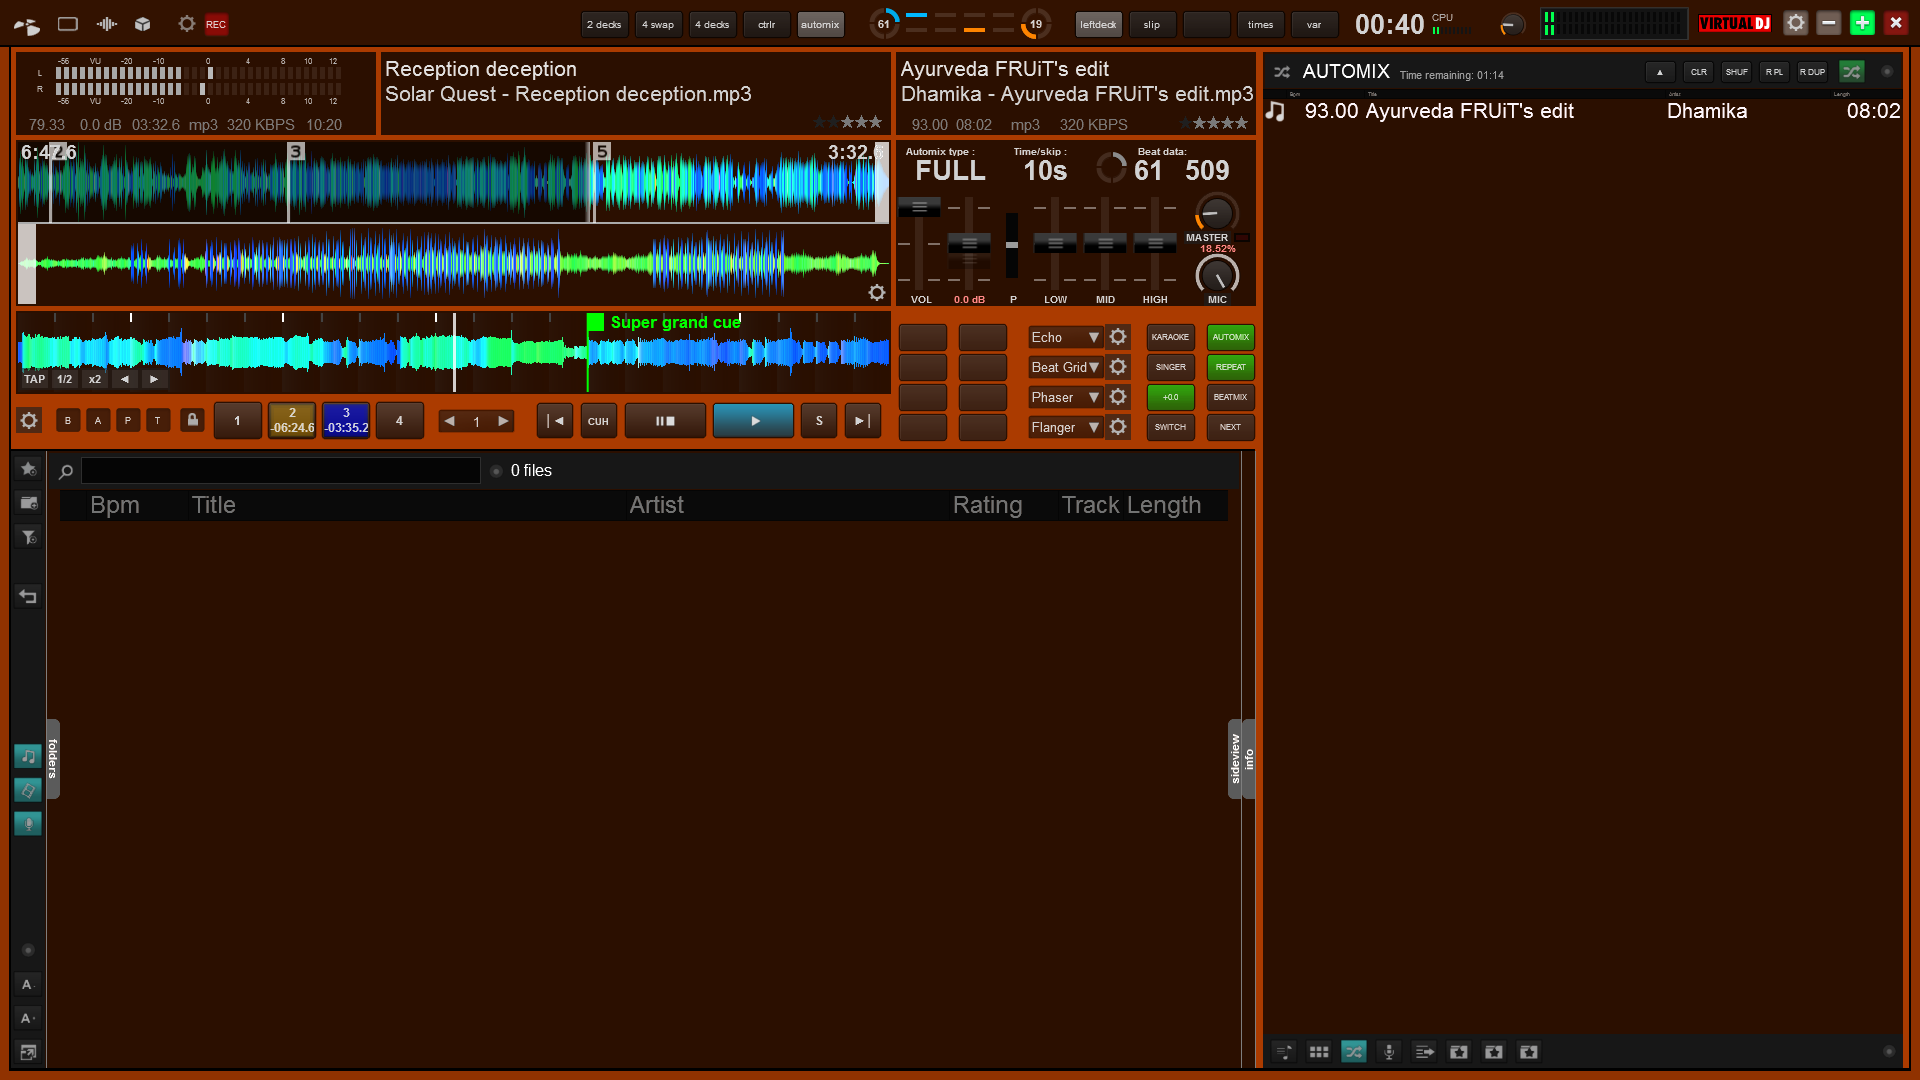Expand the Beat Grid effect dropdown
This screenshot has height=1080, width=1920.
[1094, 368]
